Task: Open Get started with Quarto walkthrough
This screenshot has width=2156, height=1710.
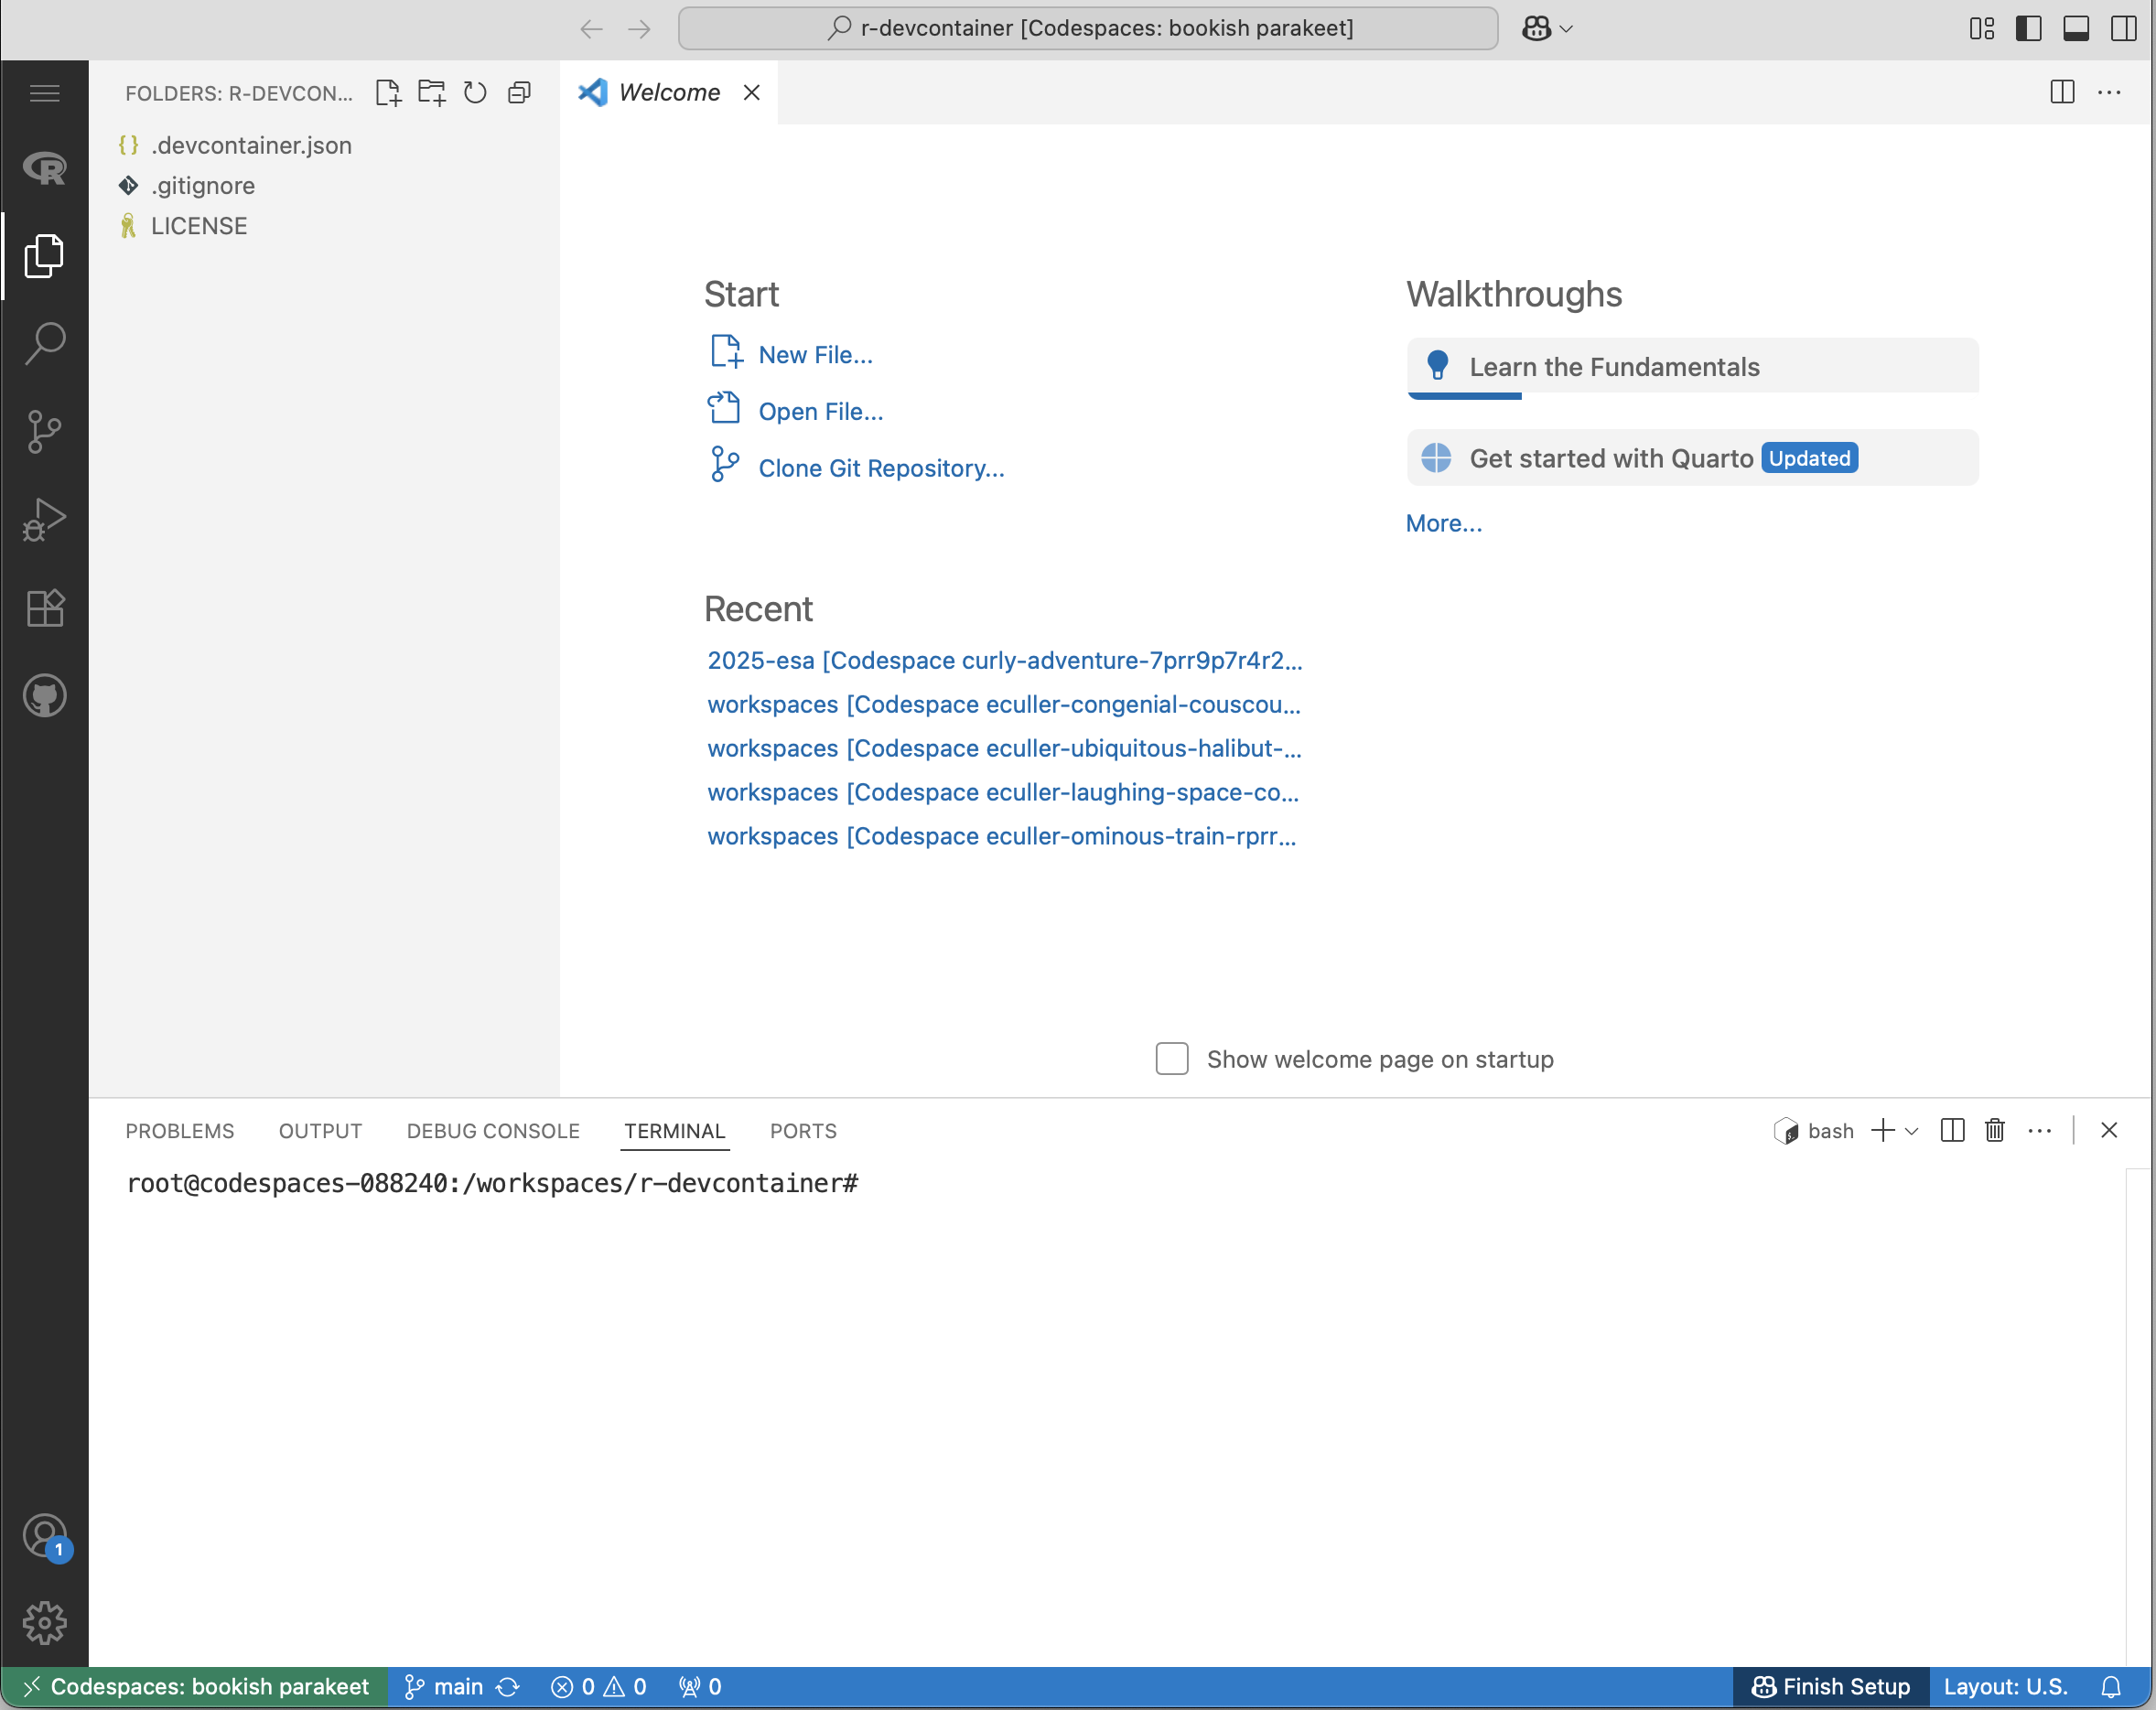Action: coord(1692,458)
